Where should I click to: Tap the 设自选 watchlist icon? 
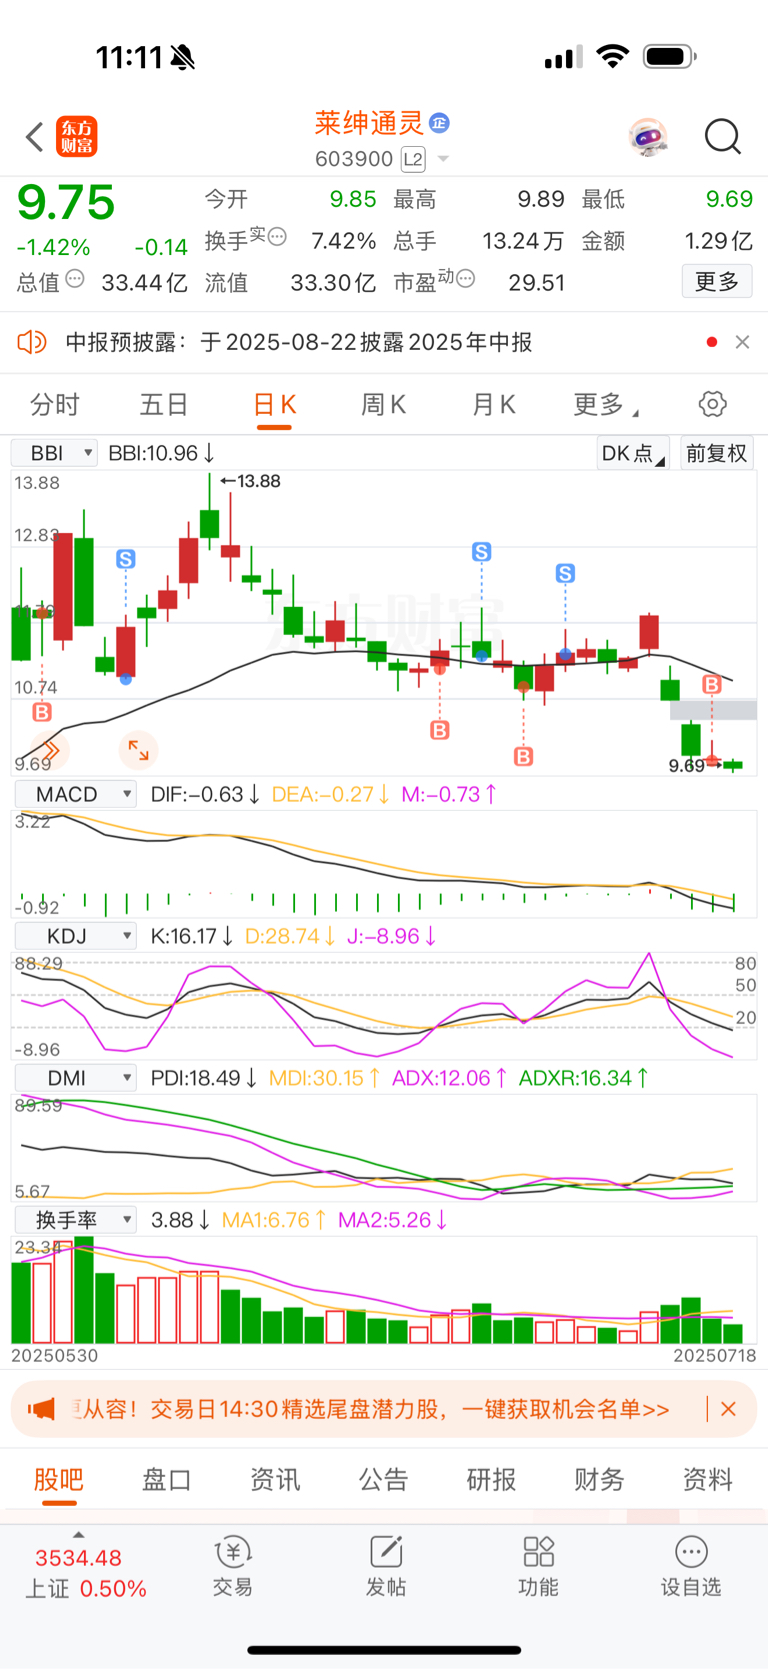tap(691, 1567)
